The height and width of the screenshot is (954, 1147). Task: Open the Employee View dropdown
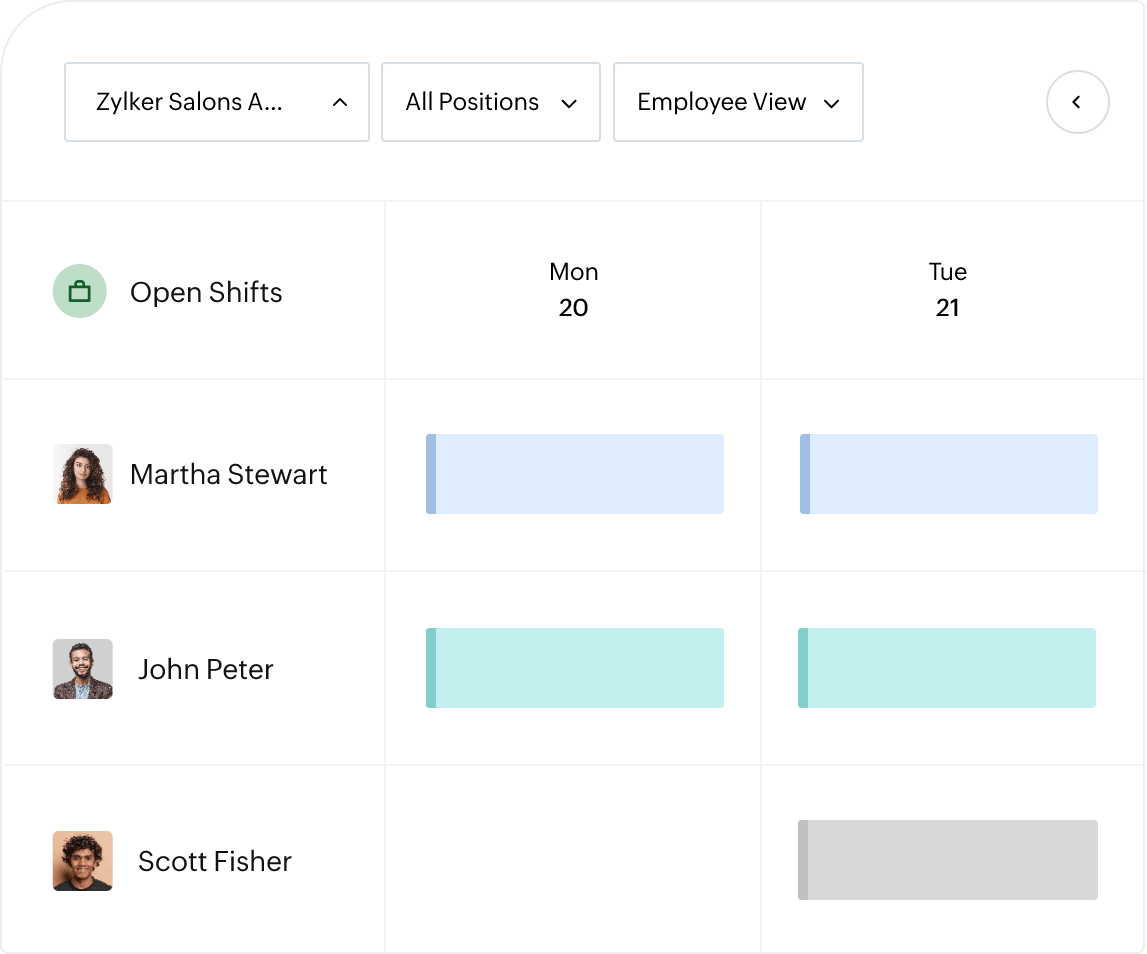point(738,102)
